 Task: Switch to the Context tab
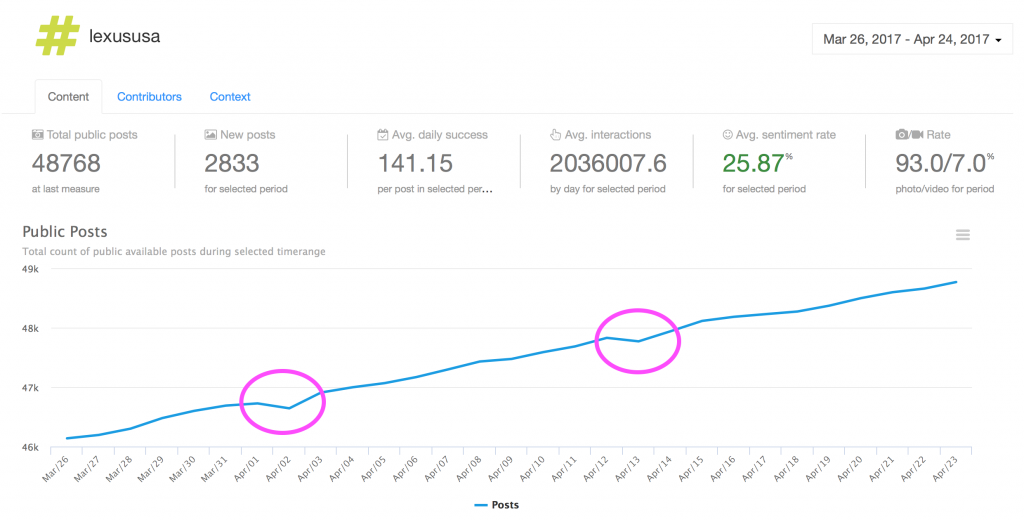click(x=230, y=97)
